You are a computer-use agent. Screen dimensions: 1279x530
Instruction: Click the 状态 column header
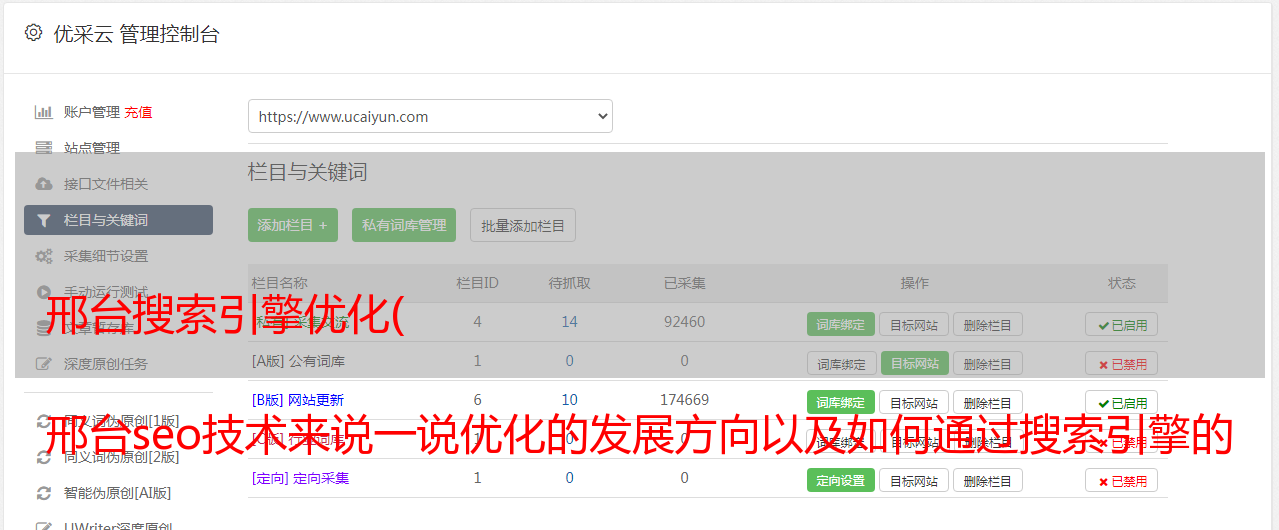coord(1122,283)
